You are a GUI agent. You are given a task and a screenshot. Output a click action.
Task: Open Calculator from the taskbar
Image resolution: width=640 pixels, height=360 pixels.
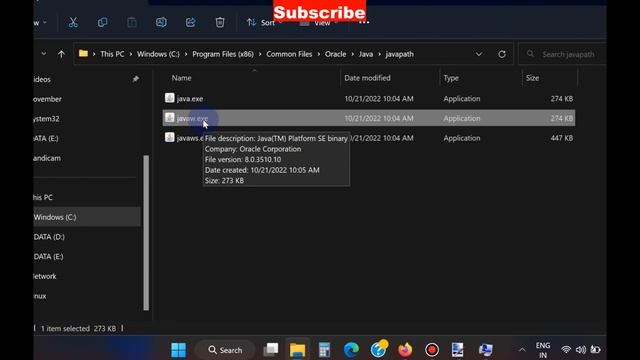click(324, 350)
